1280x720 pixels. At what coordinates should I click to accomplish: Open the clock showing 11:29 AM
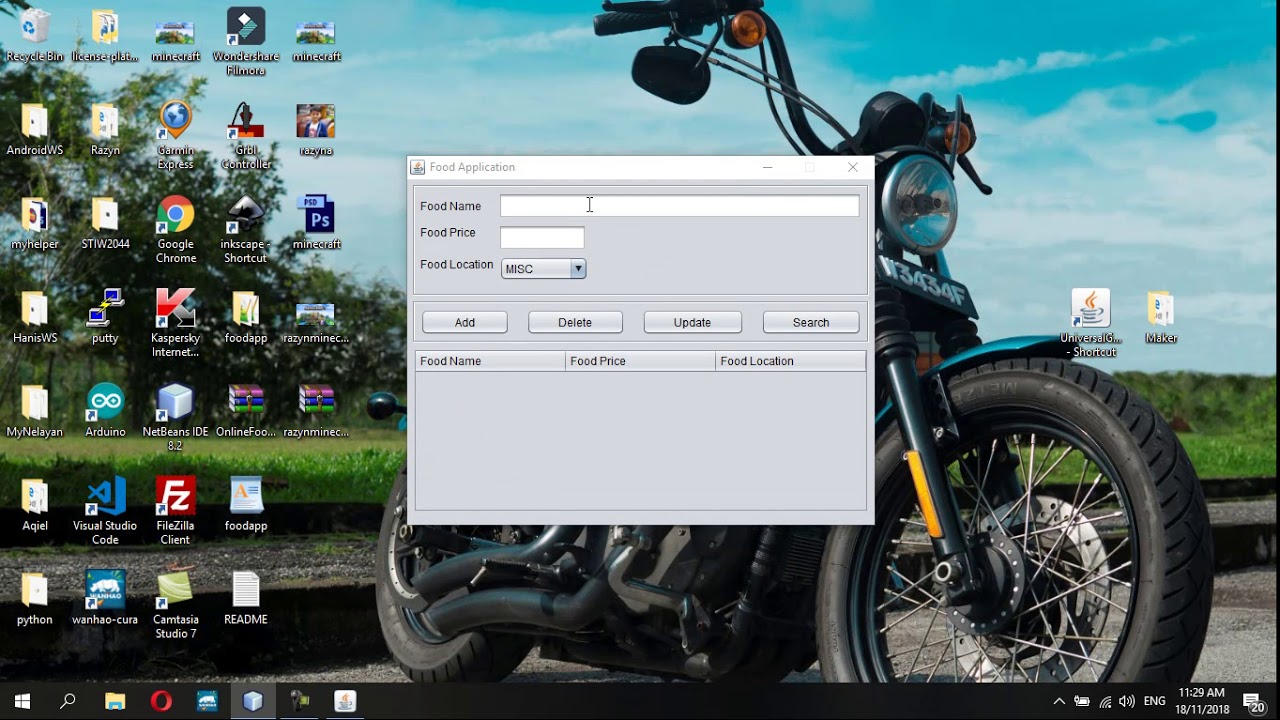(x=1202, y=701)
